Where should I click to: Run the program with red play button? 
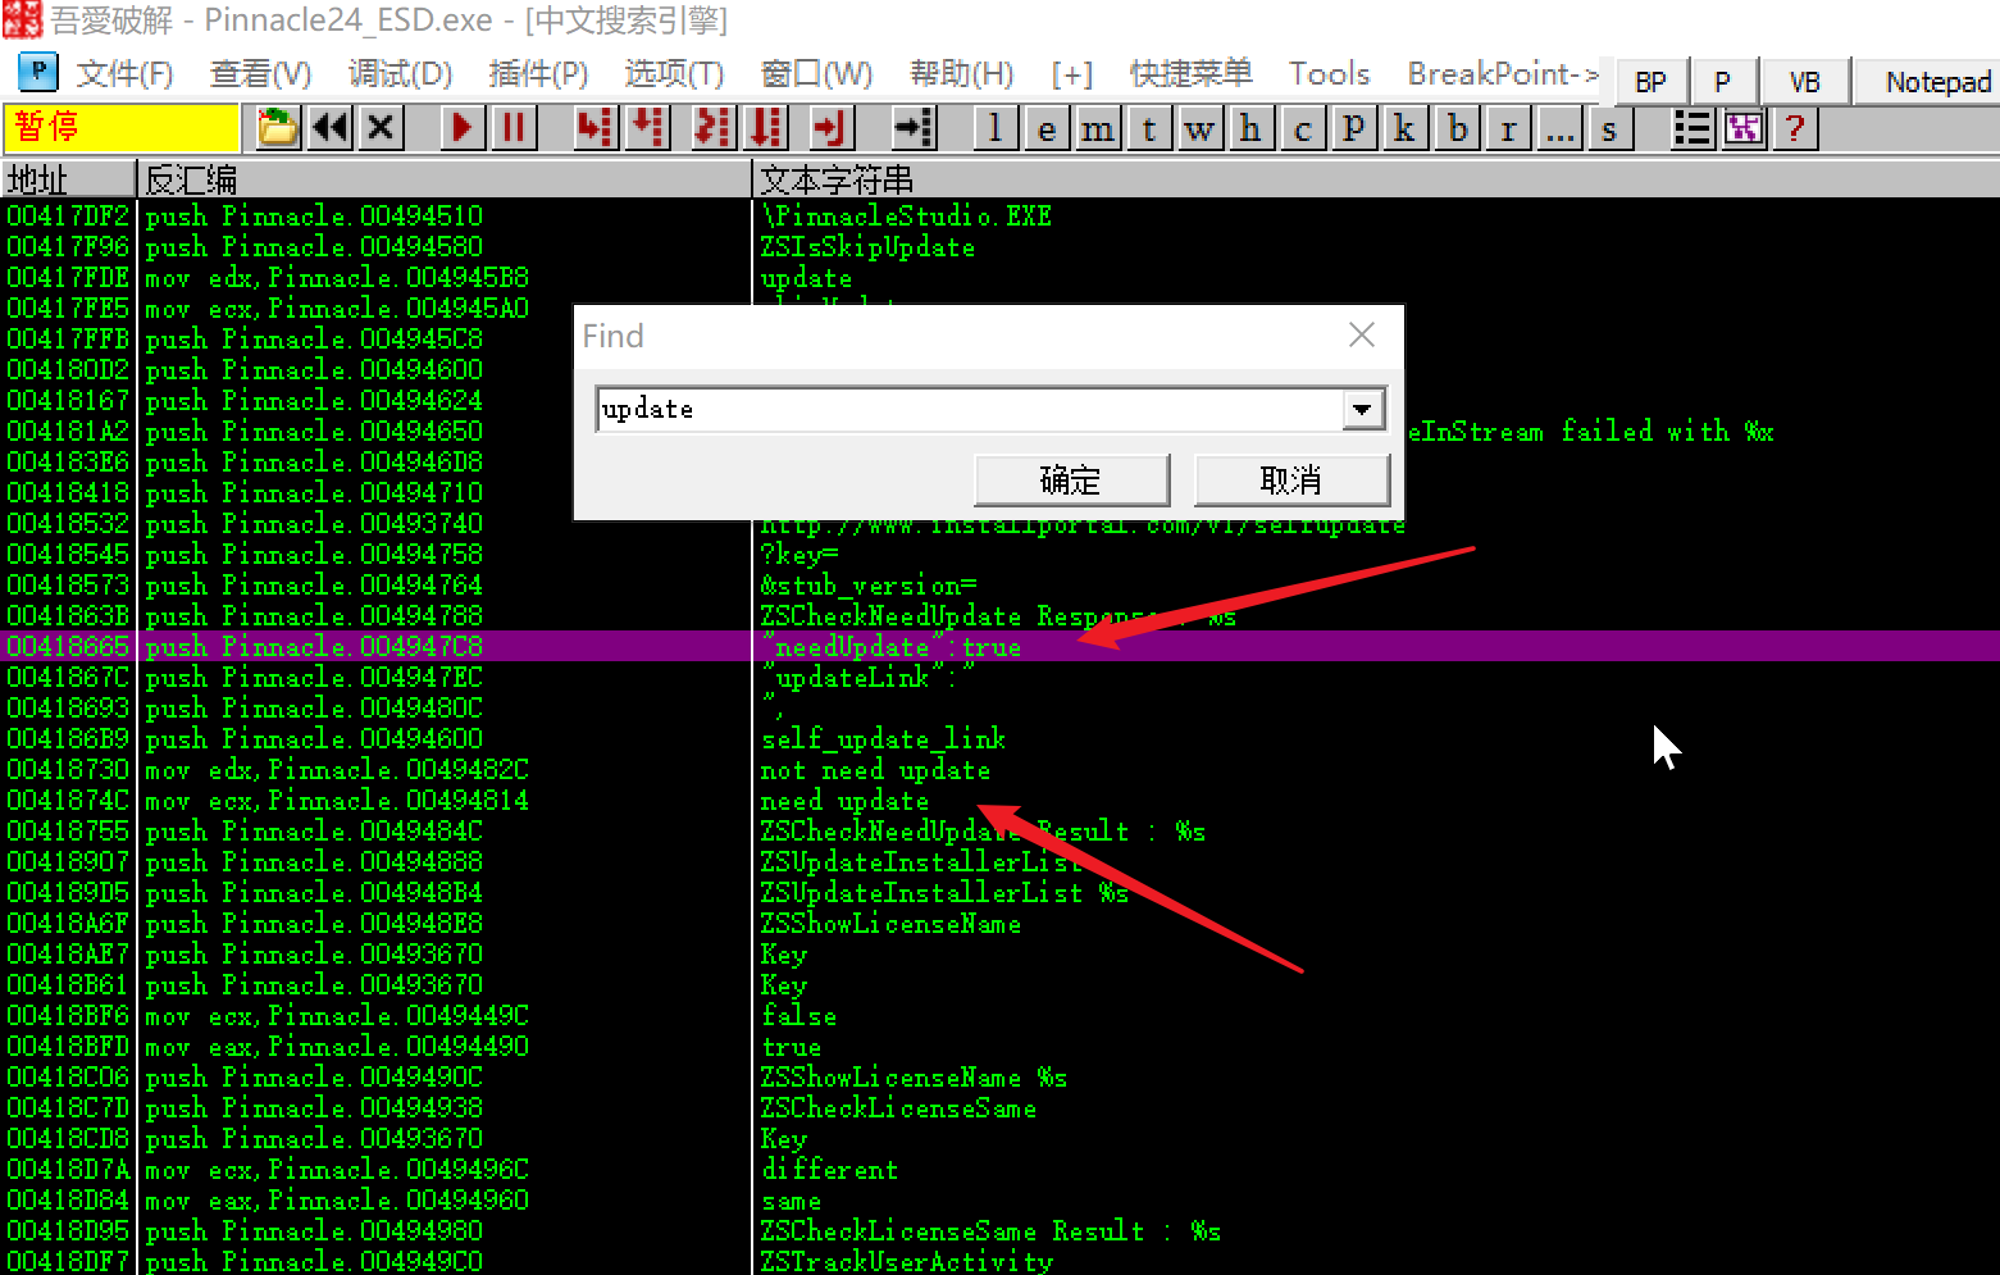pyautogui.click(x=461, y=128)
